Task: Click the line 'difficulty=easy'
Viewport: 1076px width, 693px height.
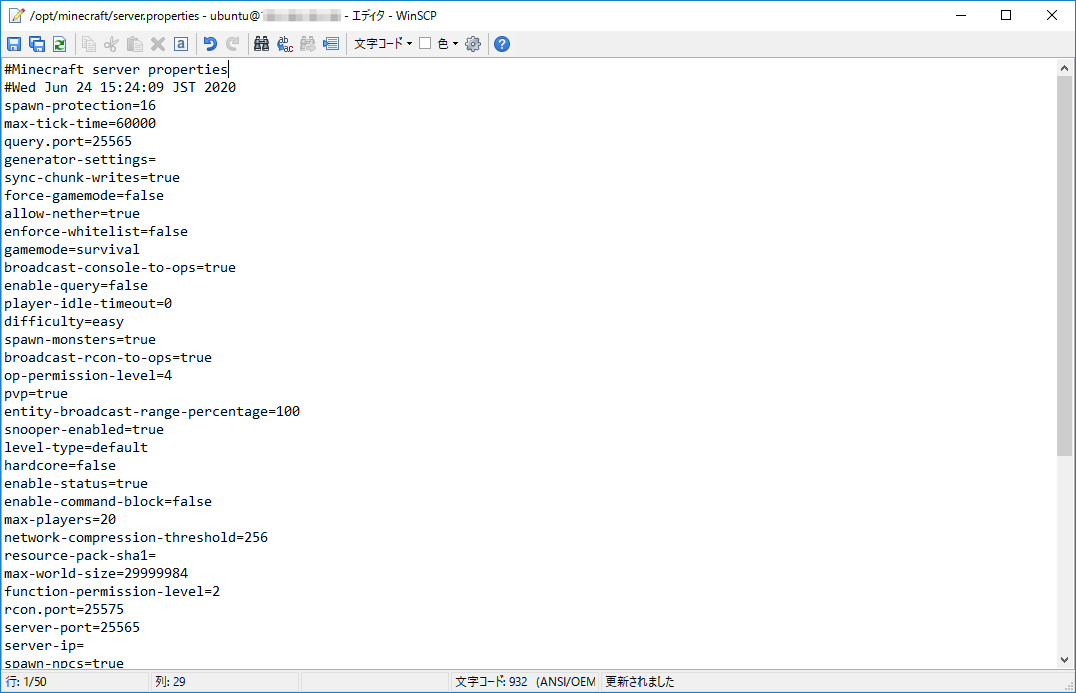Action: pos(65,322)
